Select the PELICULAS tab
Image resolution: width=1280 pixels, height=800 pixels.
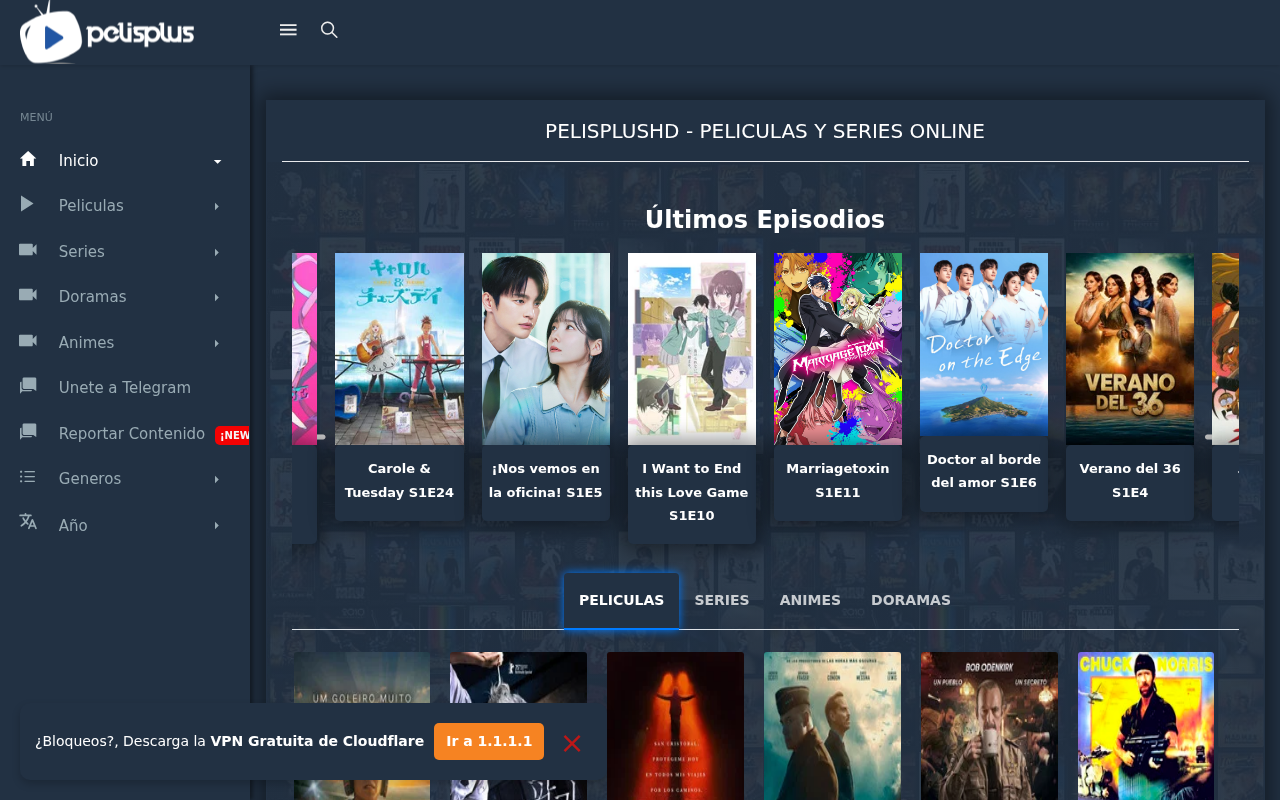pos(621,600)
